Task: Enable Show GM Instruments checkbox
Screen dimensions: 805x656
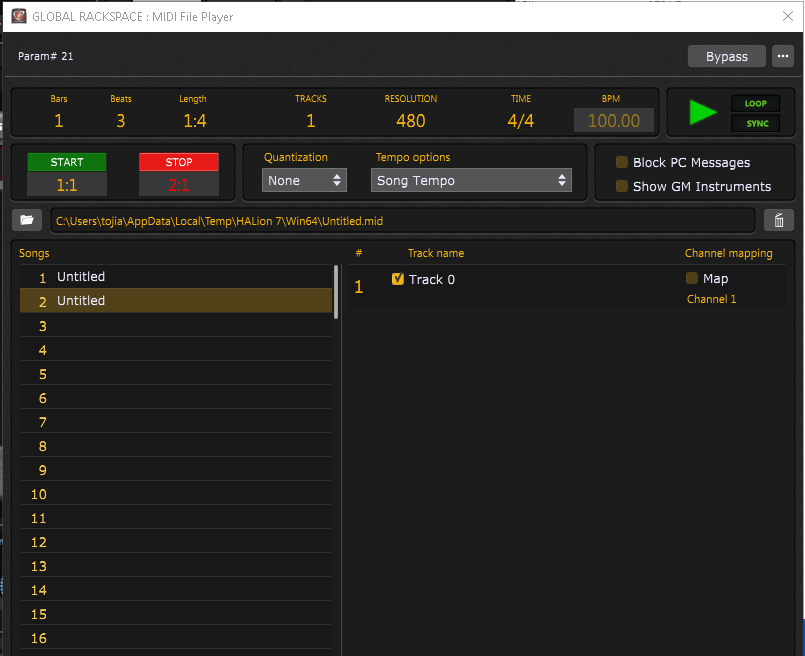Action: tap(622, 186)
